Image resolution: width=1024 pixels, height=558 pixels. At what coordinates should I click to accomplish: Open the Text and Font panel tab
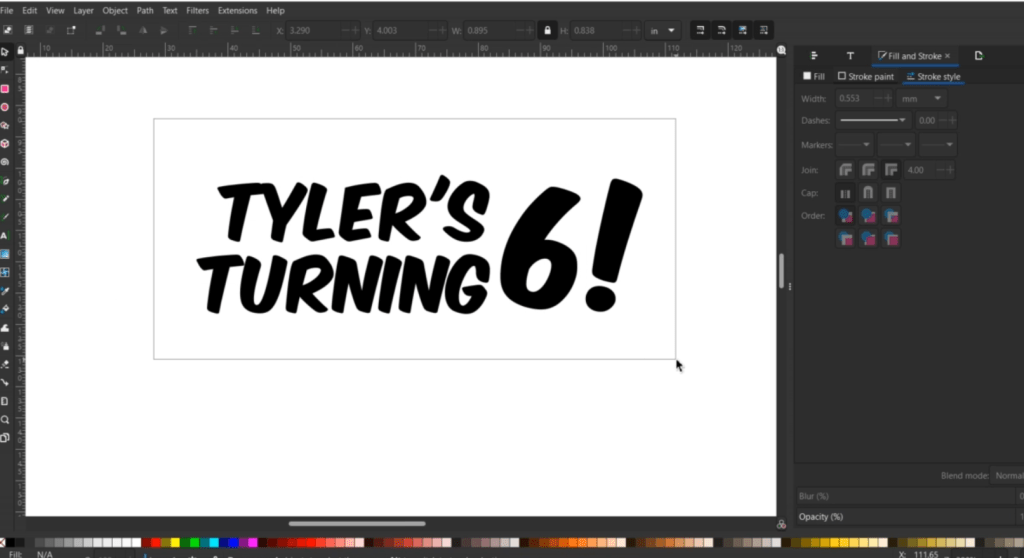click(x=850, y=56)
